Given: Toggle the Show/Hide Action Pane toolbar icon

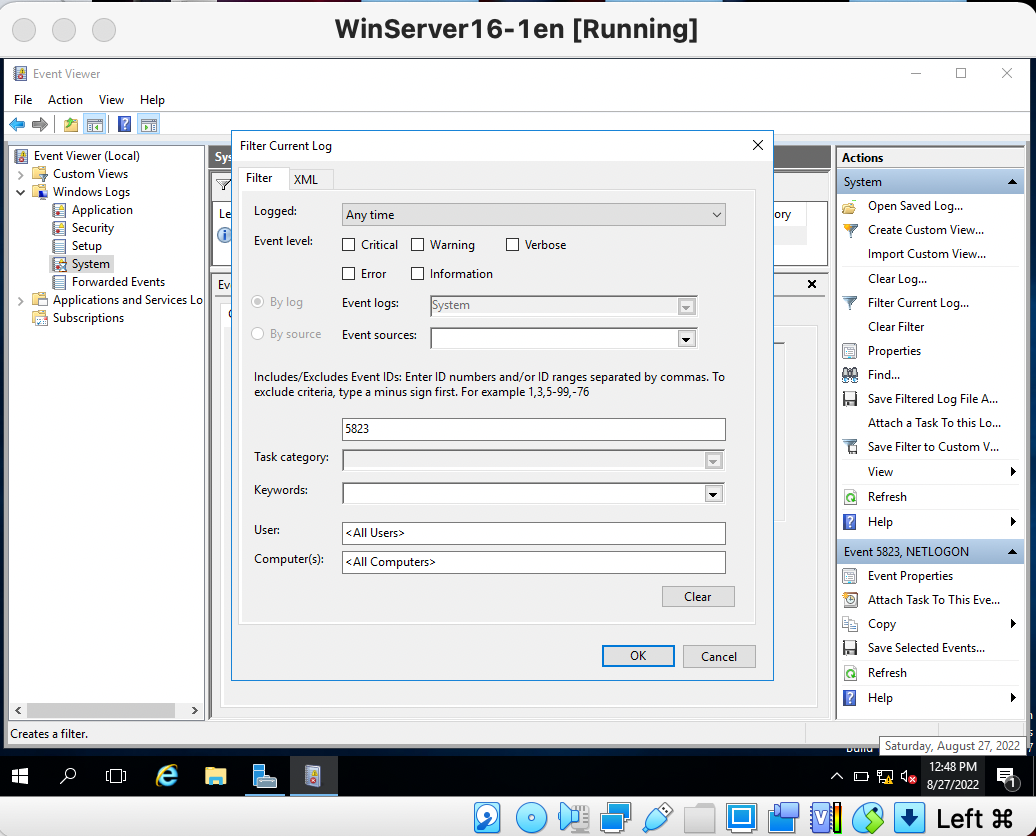Looking at the screenshot, I should pyautogui.click(x=149, y=124).
